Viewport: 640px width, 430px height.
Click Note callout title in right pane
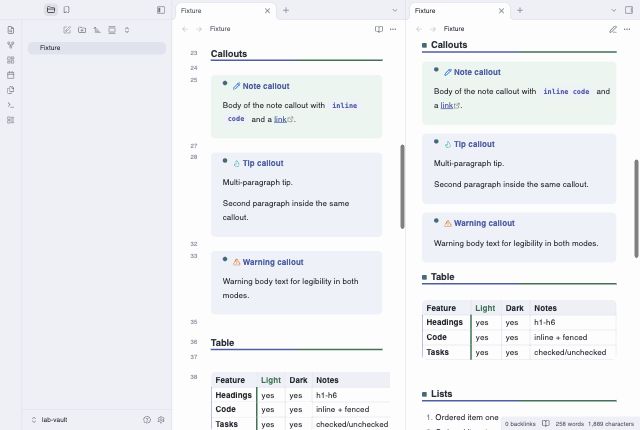point(477,72)
